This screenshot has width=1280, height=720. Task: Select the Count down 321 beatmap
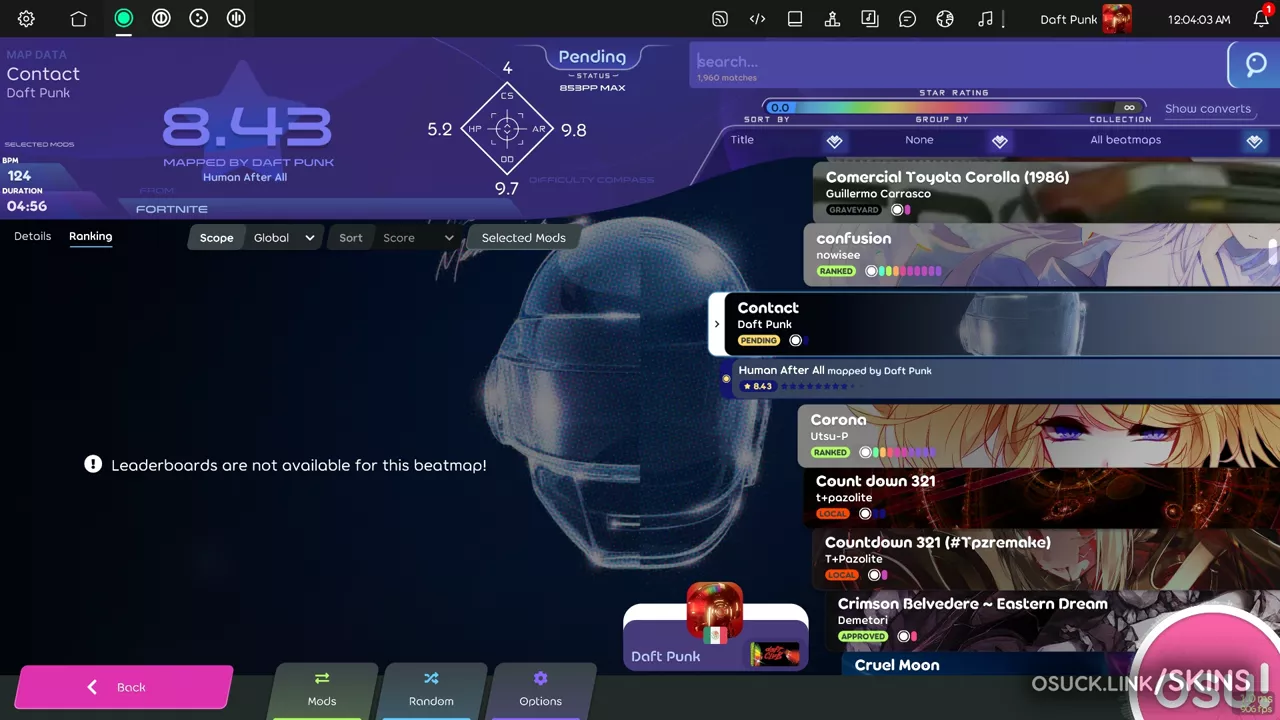click(1041, 497)
